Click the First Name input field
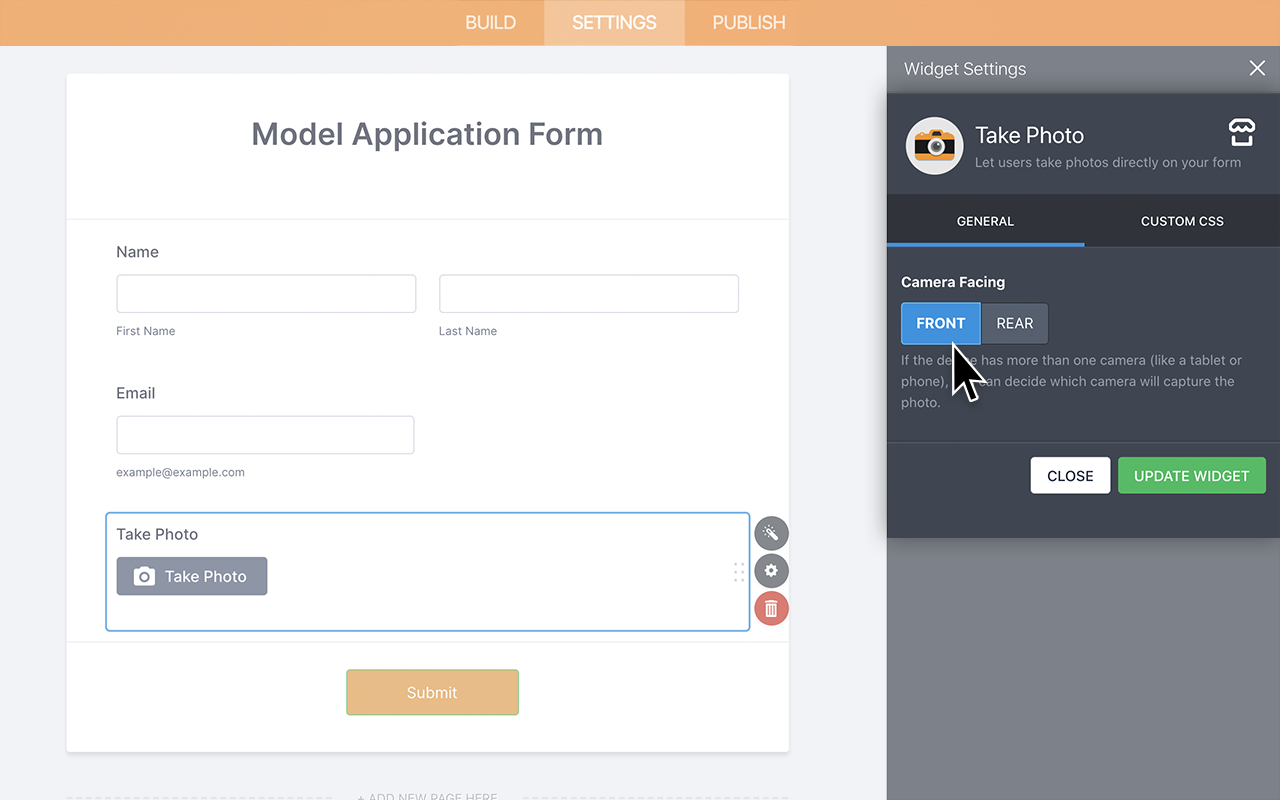The width and height of the screenshot is (1280, 800). (266, 294)
